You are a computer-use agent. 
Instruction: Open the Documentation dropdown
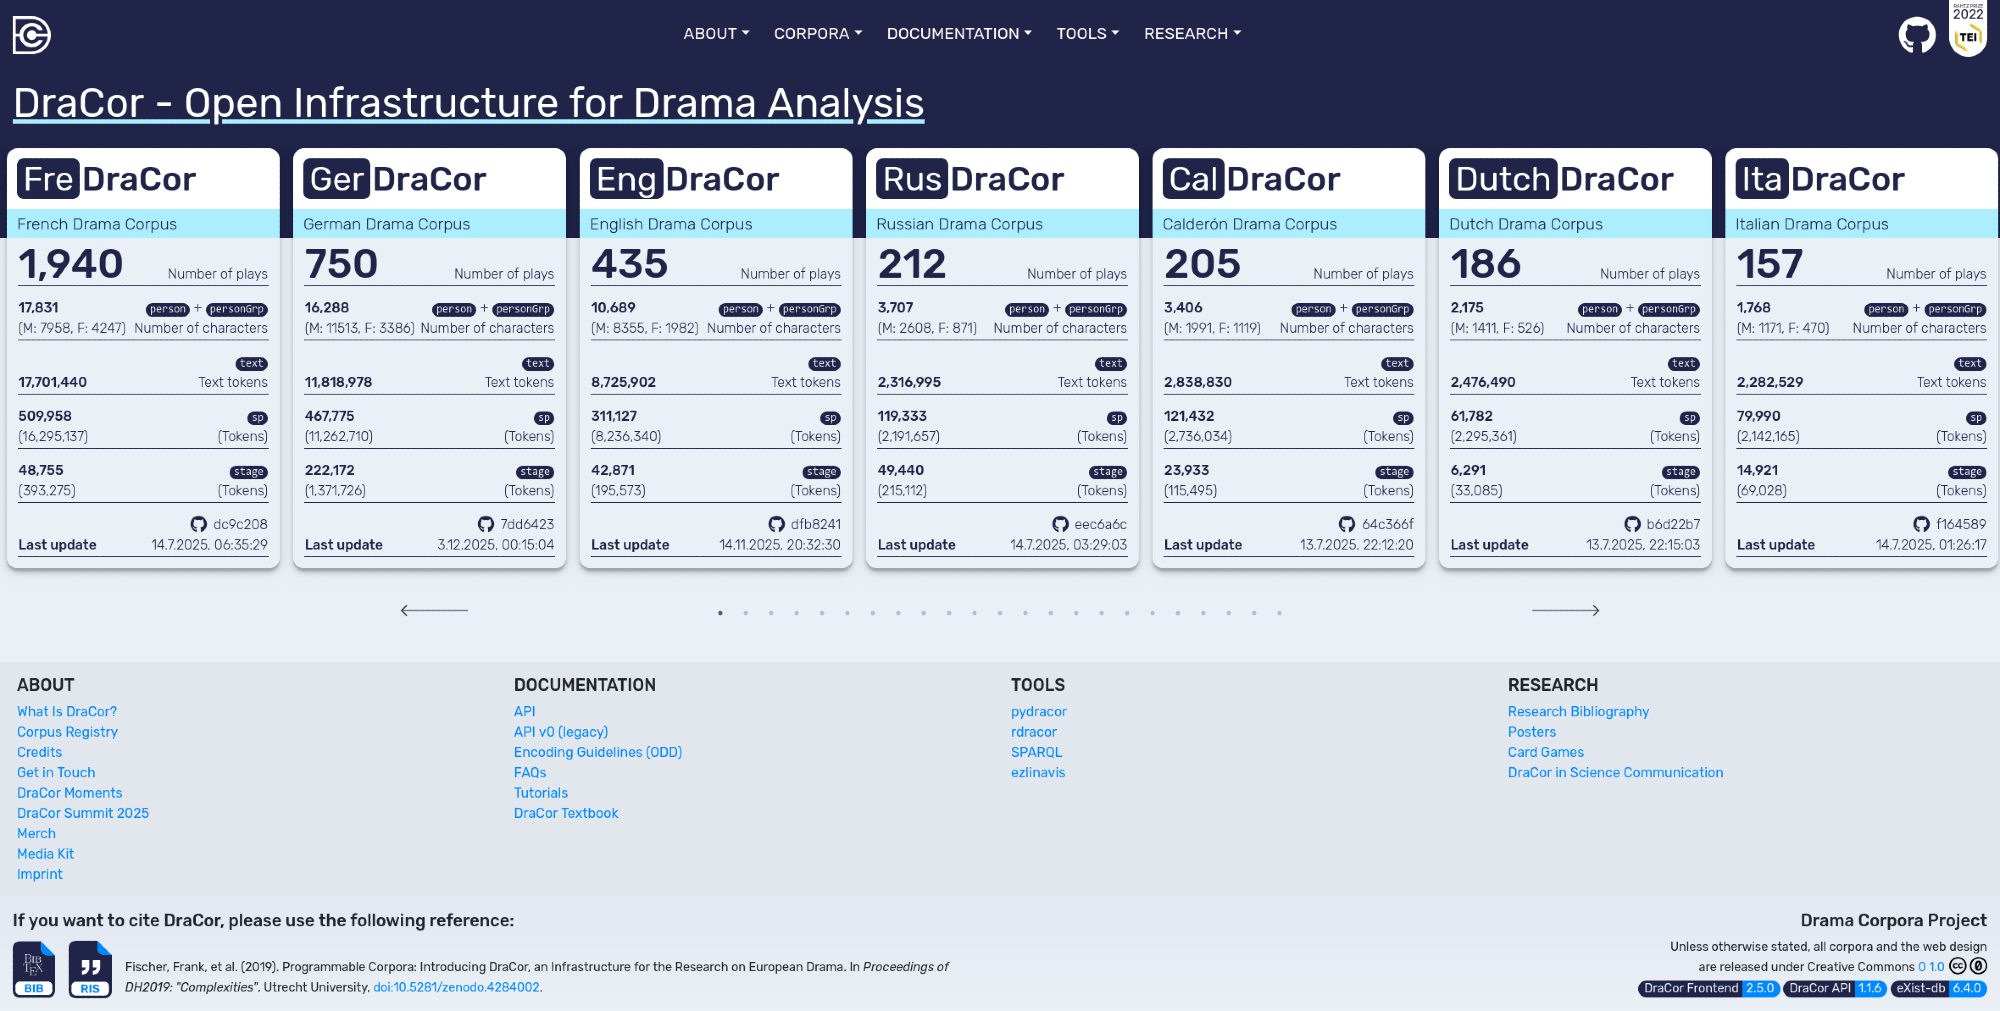coord(958,34)
